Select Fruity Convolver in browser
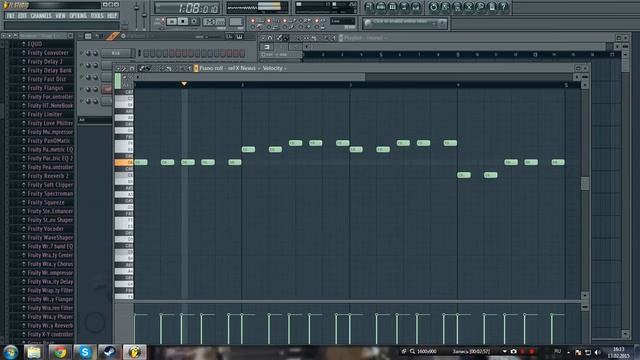 (48, 53)
